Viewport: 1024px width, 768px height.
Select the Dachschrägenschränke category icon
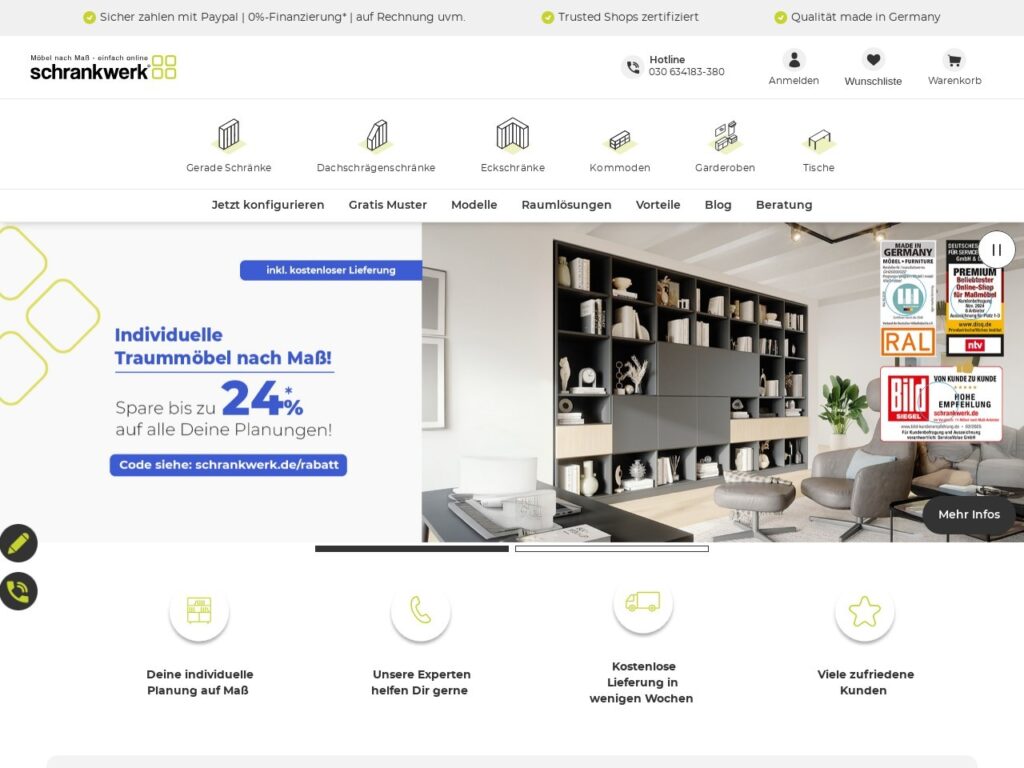pos(376,135)
